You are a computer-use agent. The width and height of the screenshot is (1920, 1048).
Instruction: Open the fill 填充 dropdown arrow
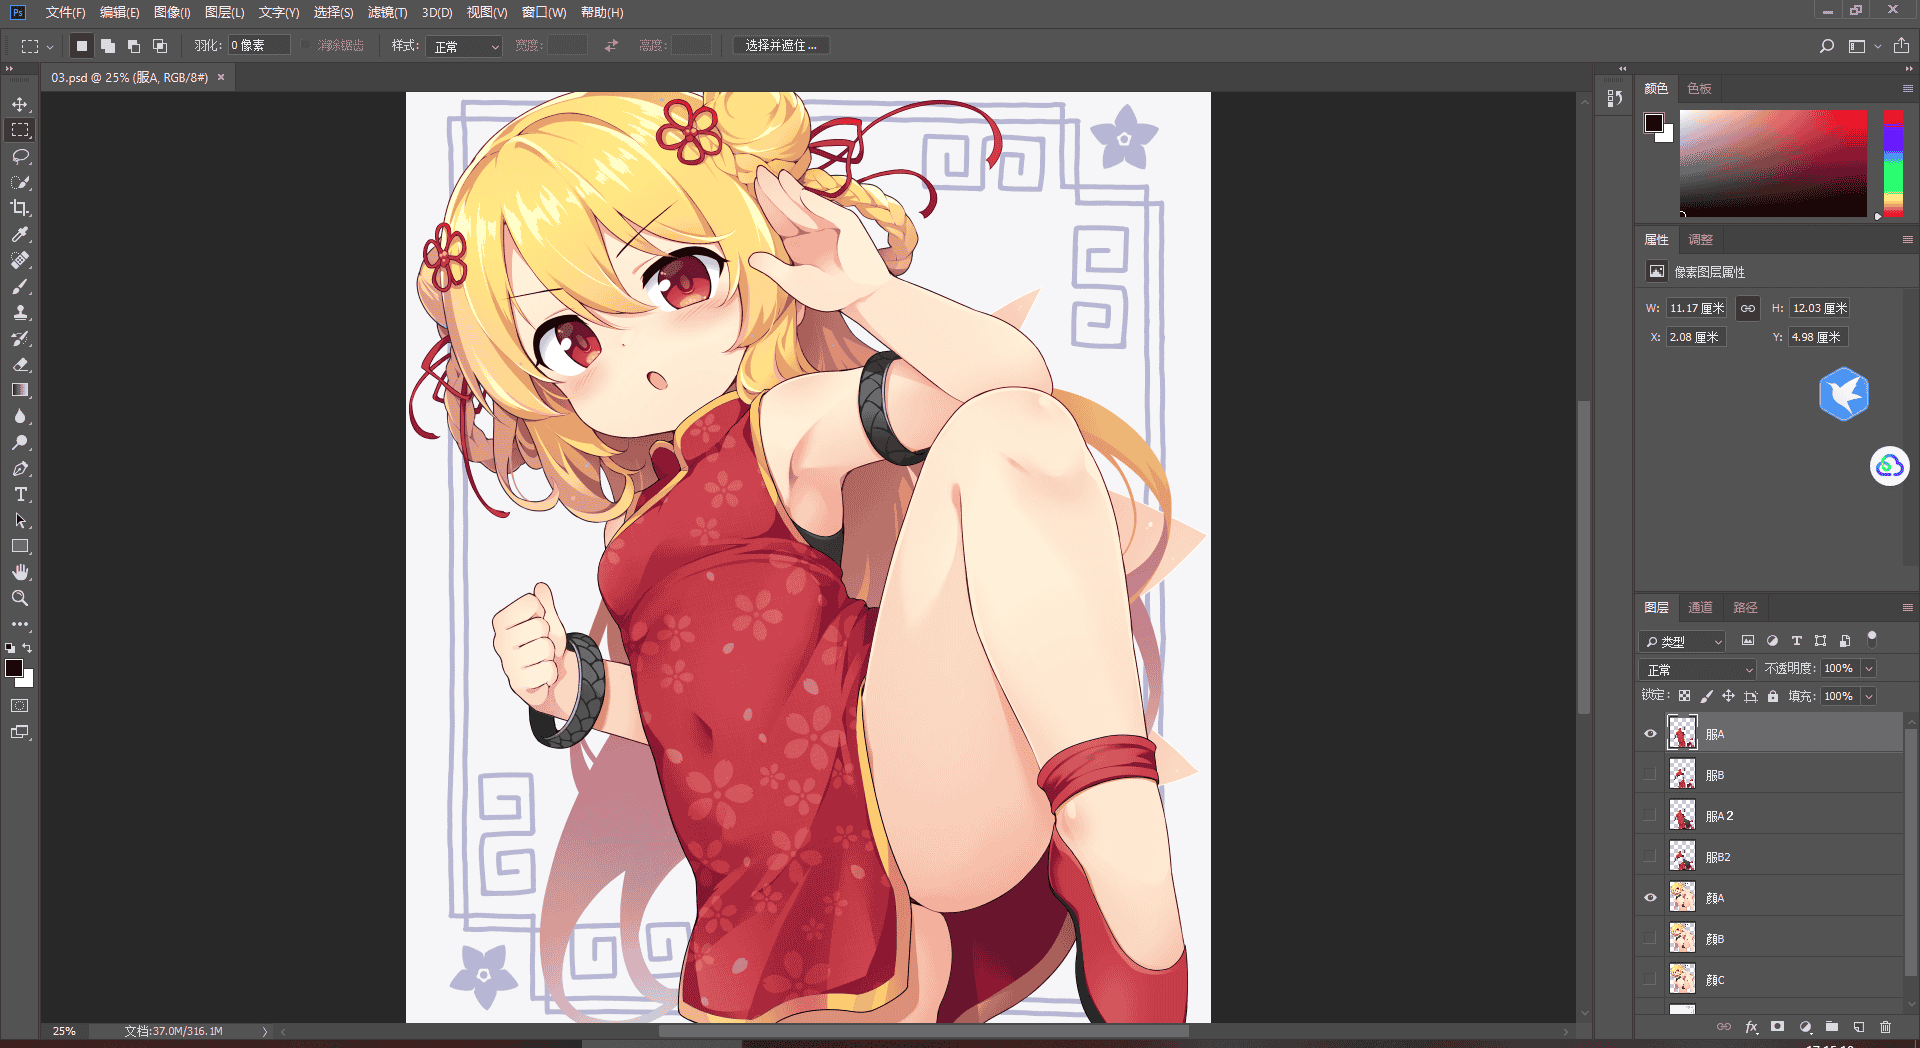pos(1868,697)
